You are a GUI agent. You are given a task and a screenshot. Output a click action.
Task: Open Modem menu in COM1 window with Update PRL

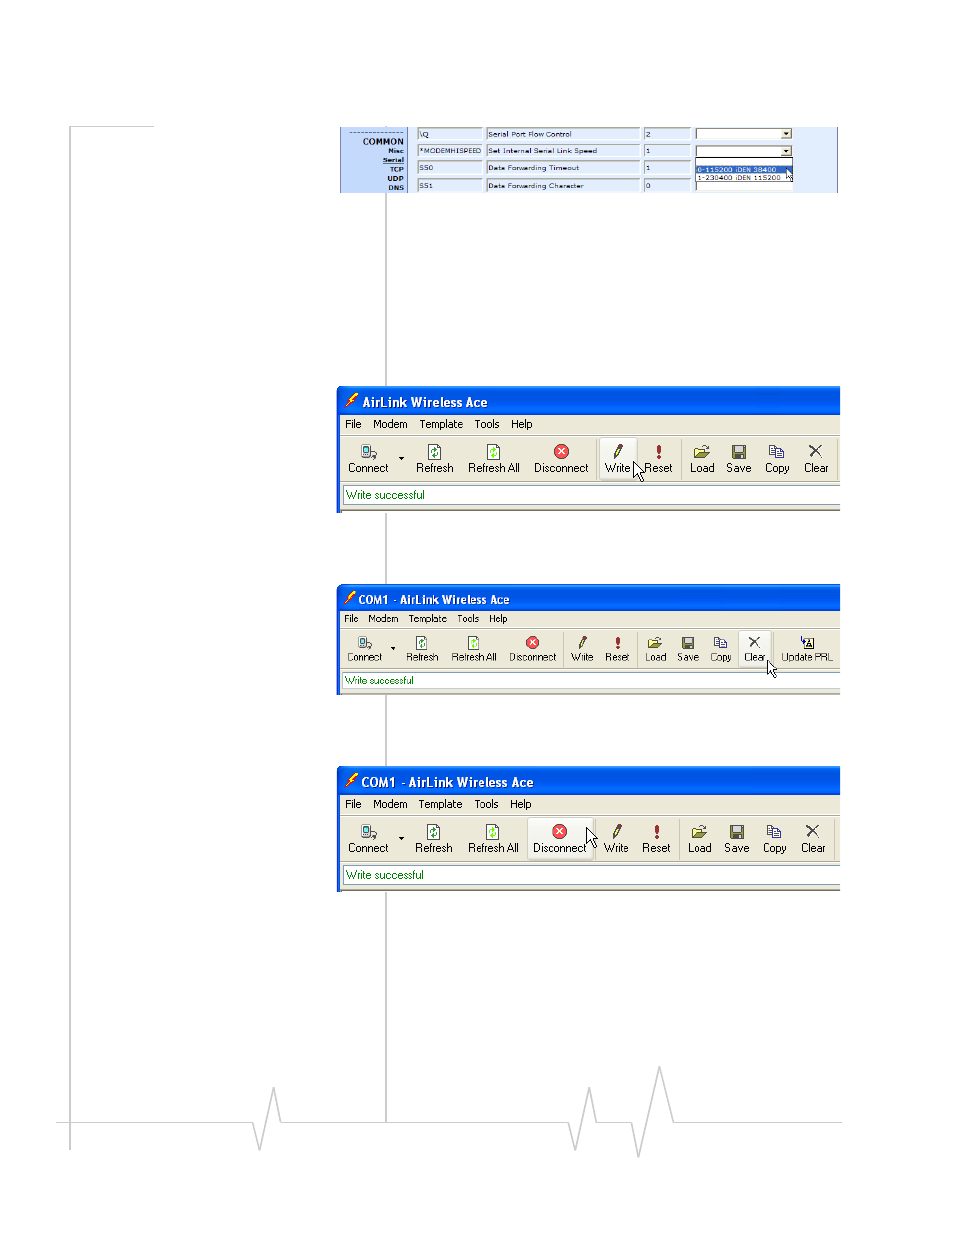383,619
